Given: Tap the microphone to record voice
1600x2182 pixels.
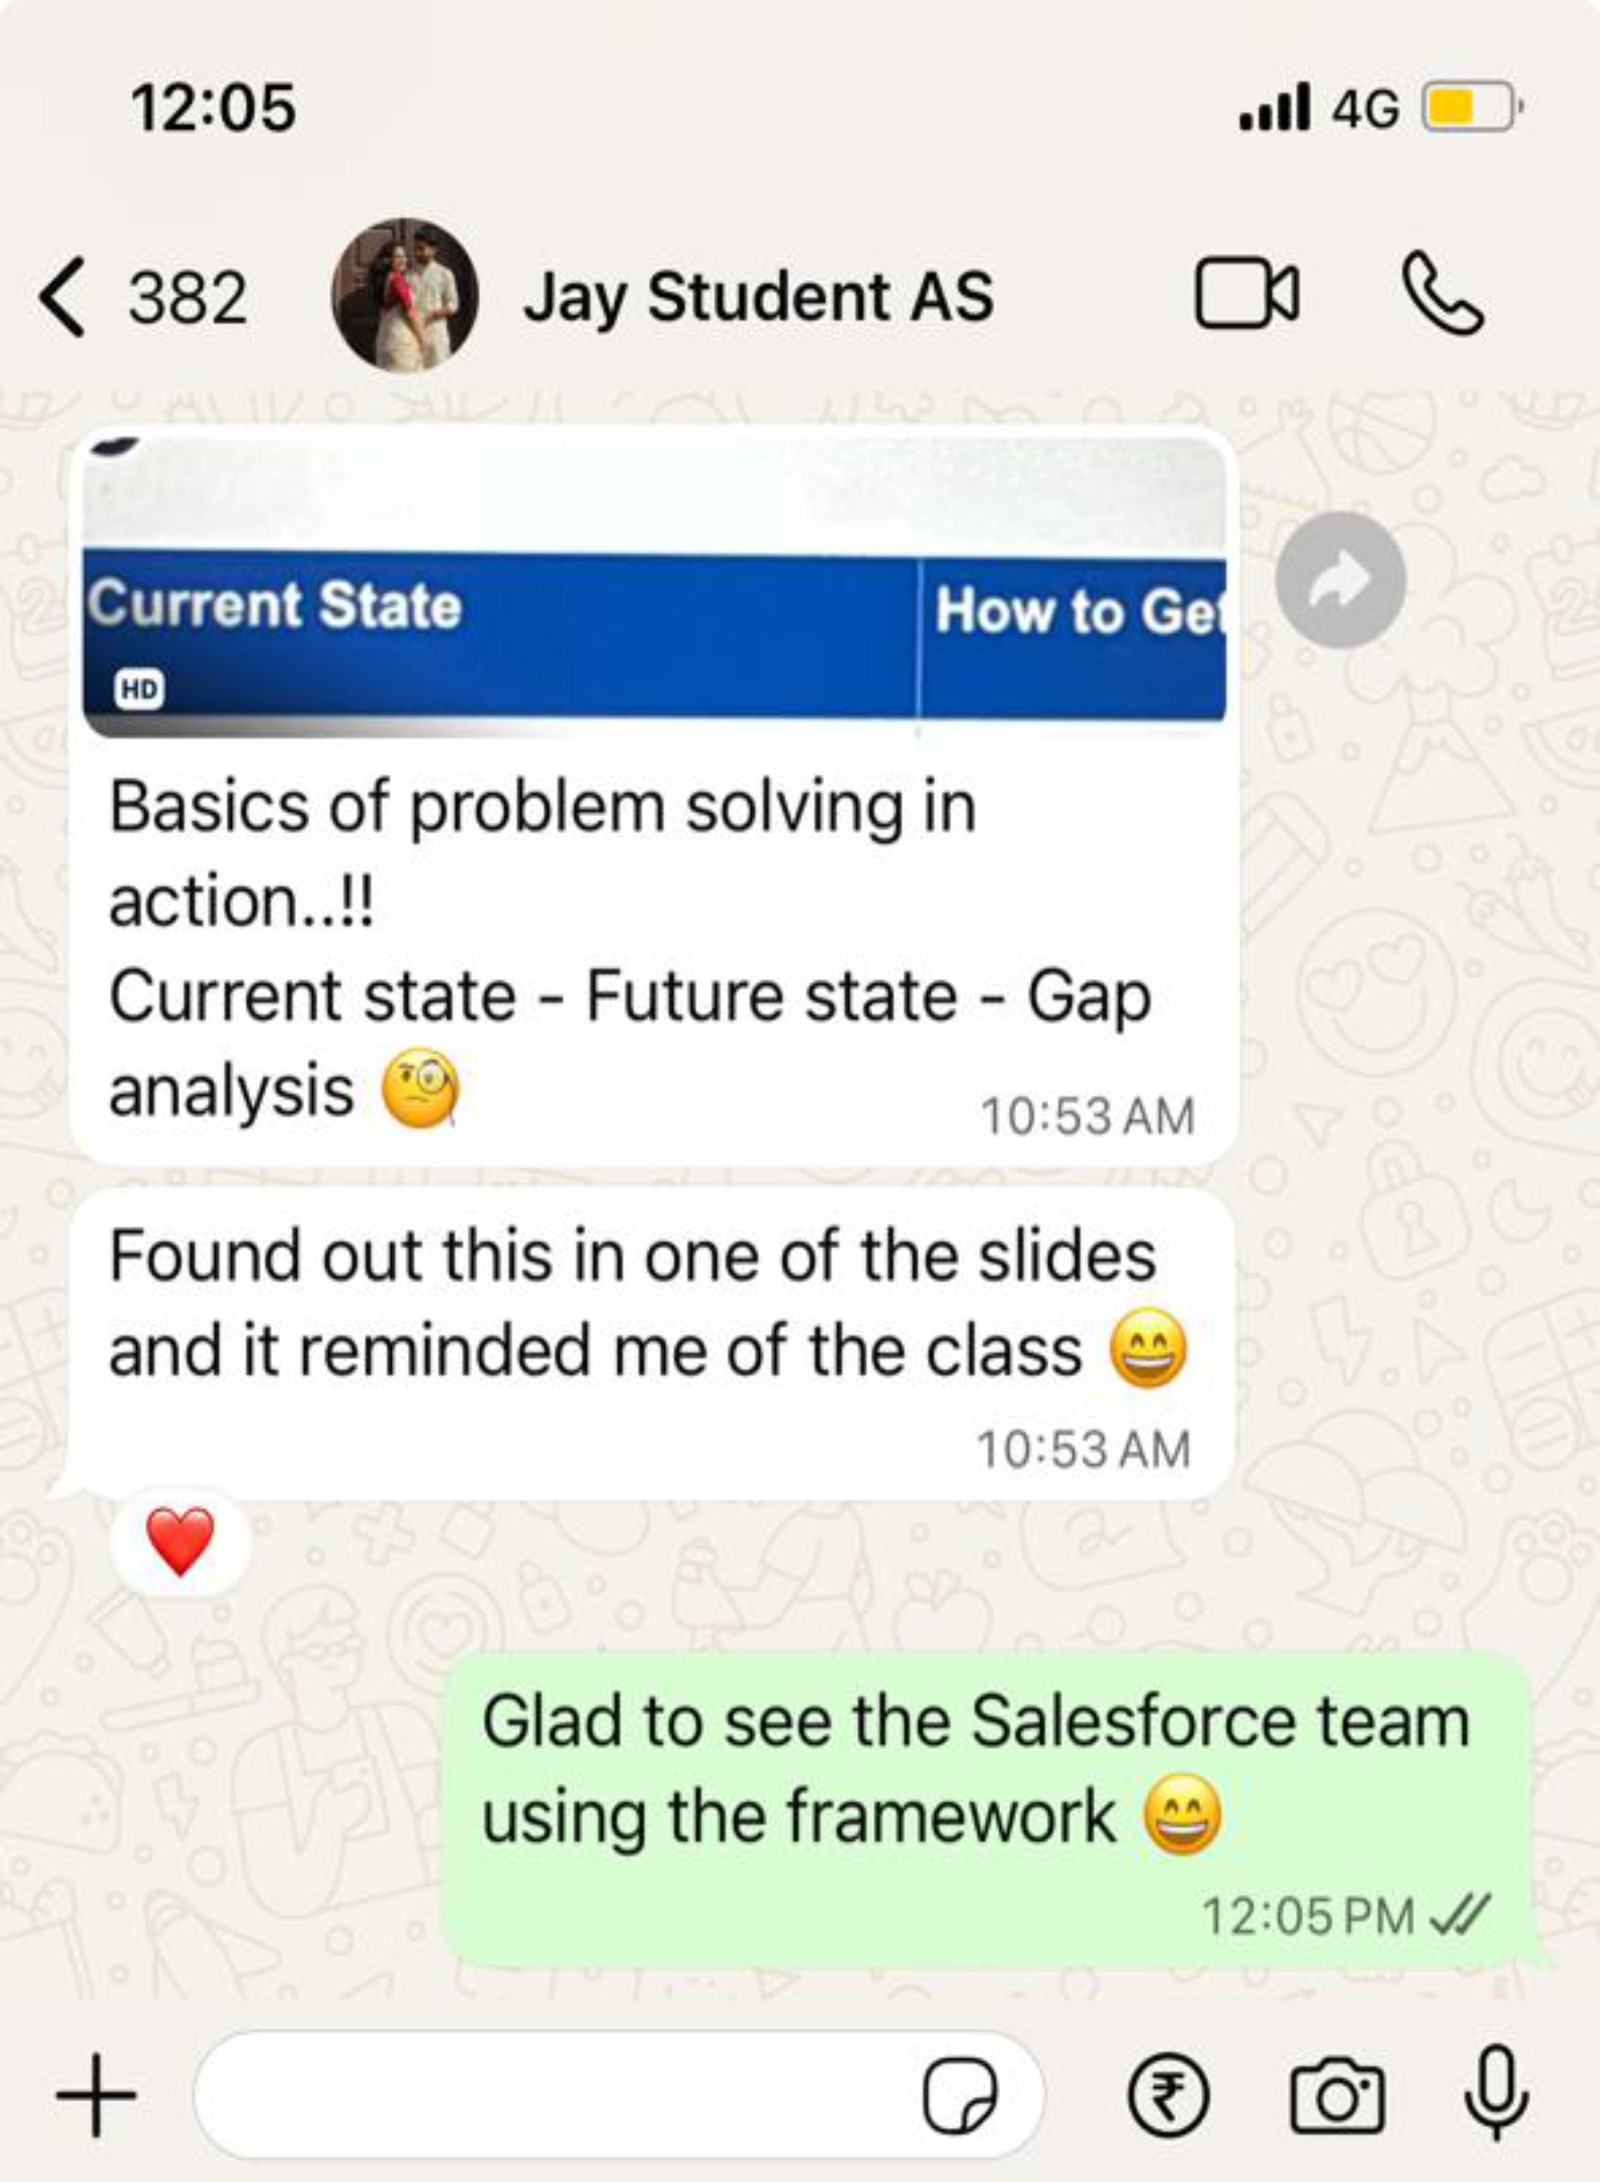Looking at the screenshot, I should (x=1496, y=2094).
